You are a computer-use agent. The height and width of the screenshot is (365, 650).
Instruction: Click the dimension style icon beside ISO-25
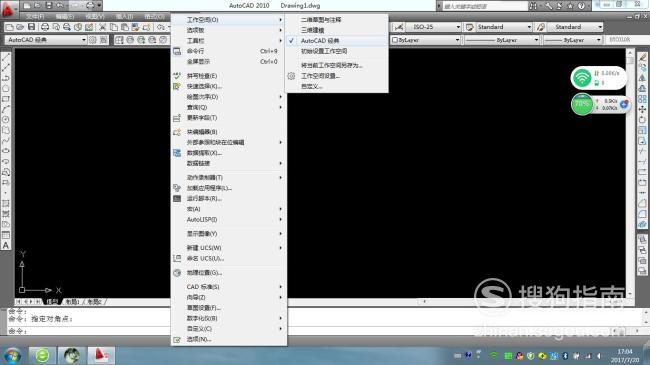coord(398,27)
